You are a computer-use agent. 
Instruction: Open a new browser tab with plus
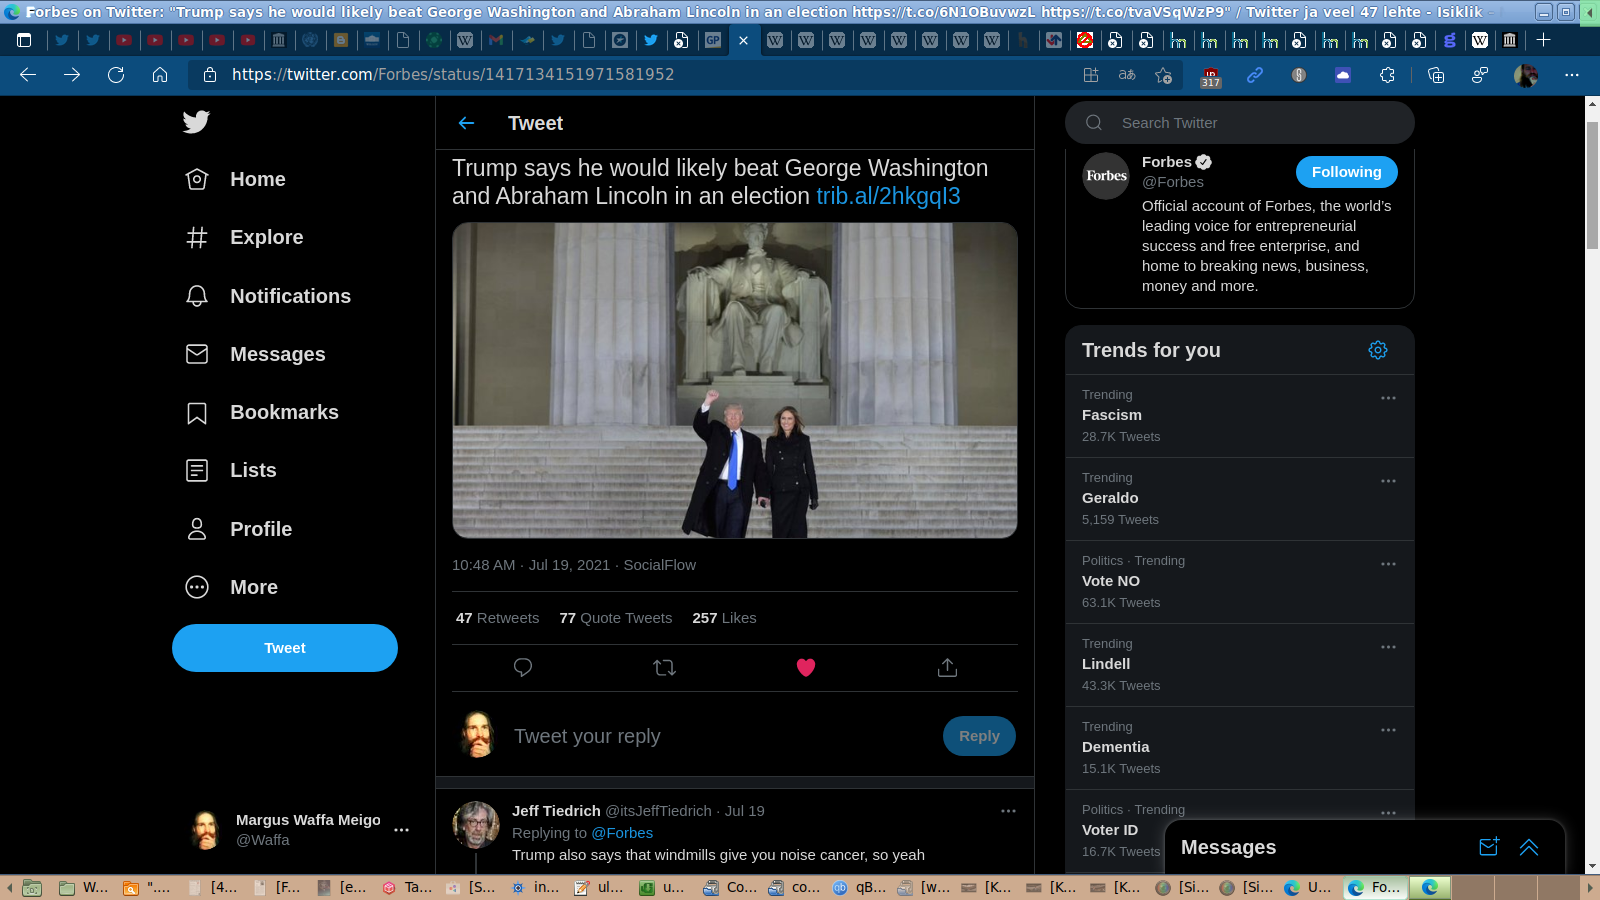[x=1543, y=40]
